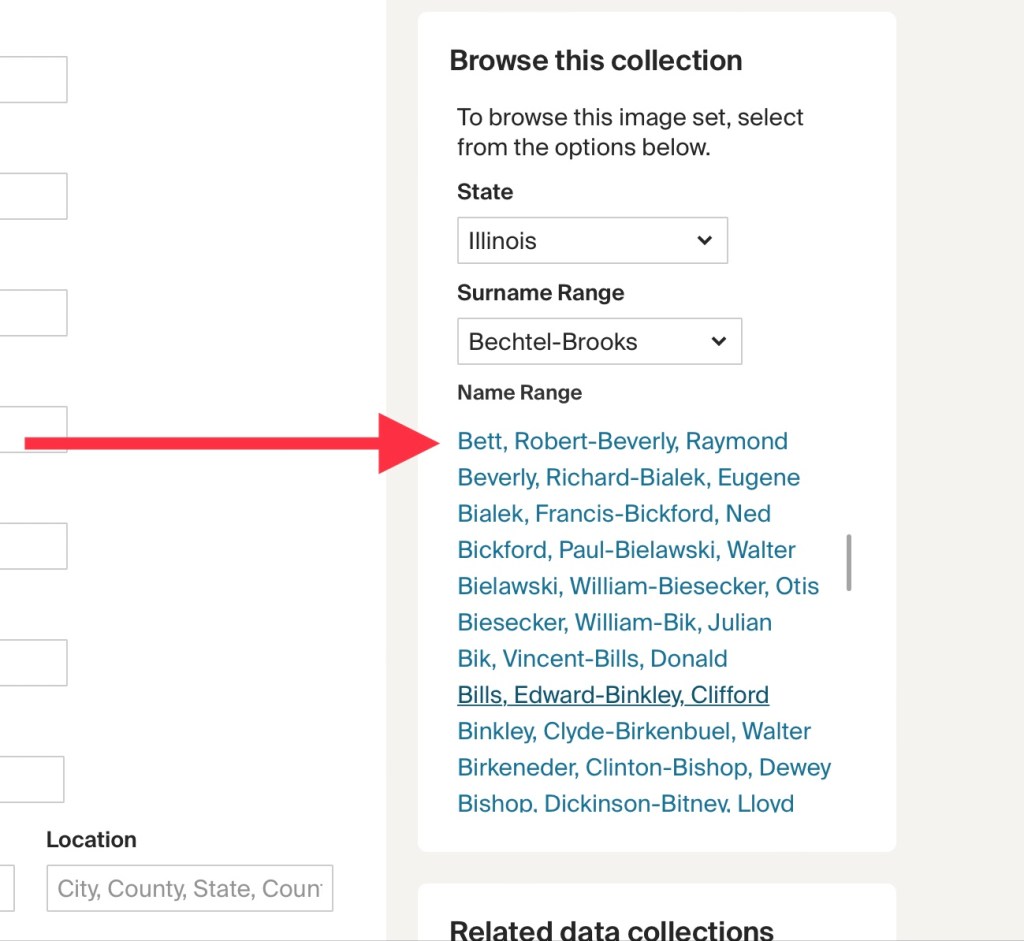
Task: Browse Birkeneder, Clinton-Bishop, Dewey records
Action: 644,768
